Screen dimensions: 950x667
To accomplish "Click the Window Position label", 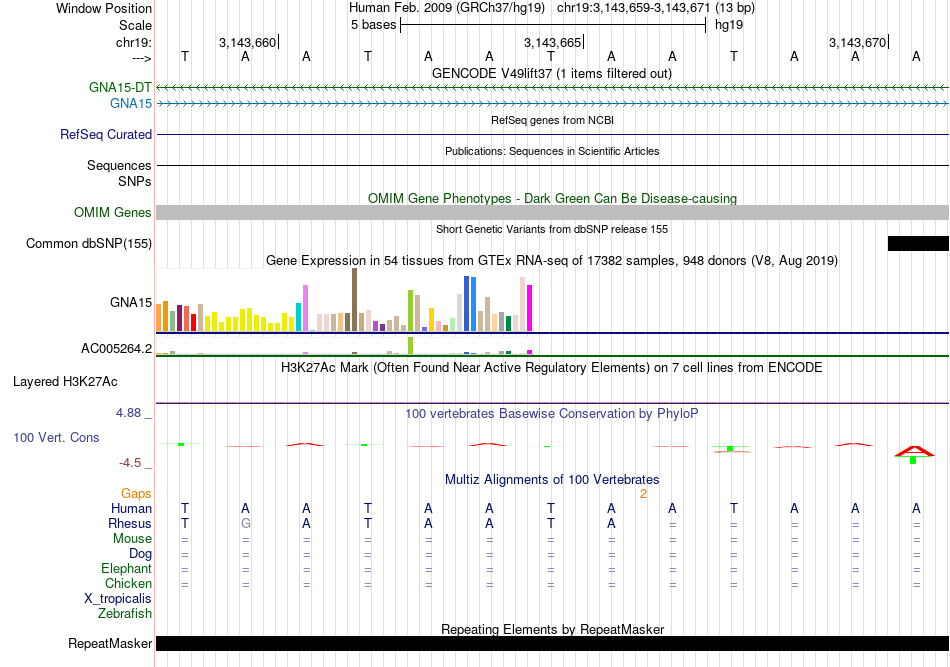I will click(104, 8).
